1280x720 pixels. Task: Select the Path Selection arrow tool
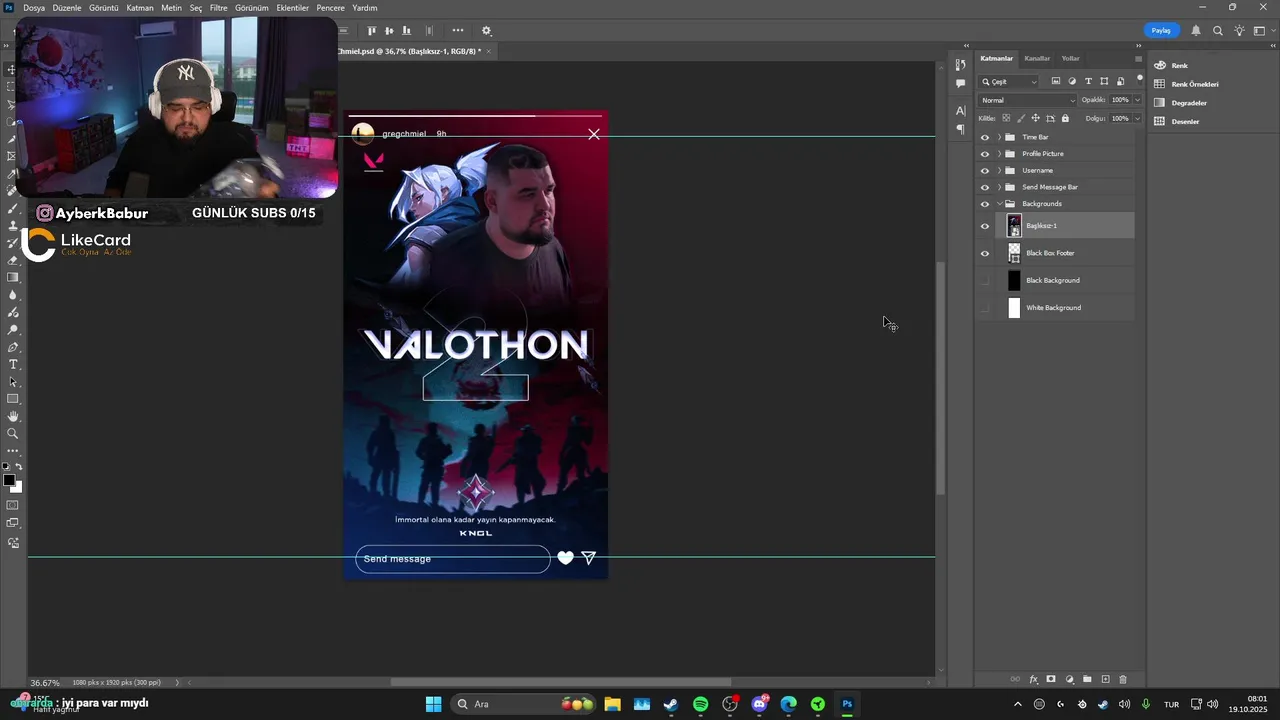tap(13, 382)
